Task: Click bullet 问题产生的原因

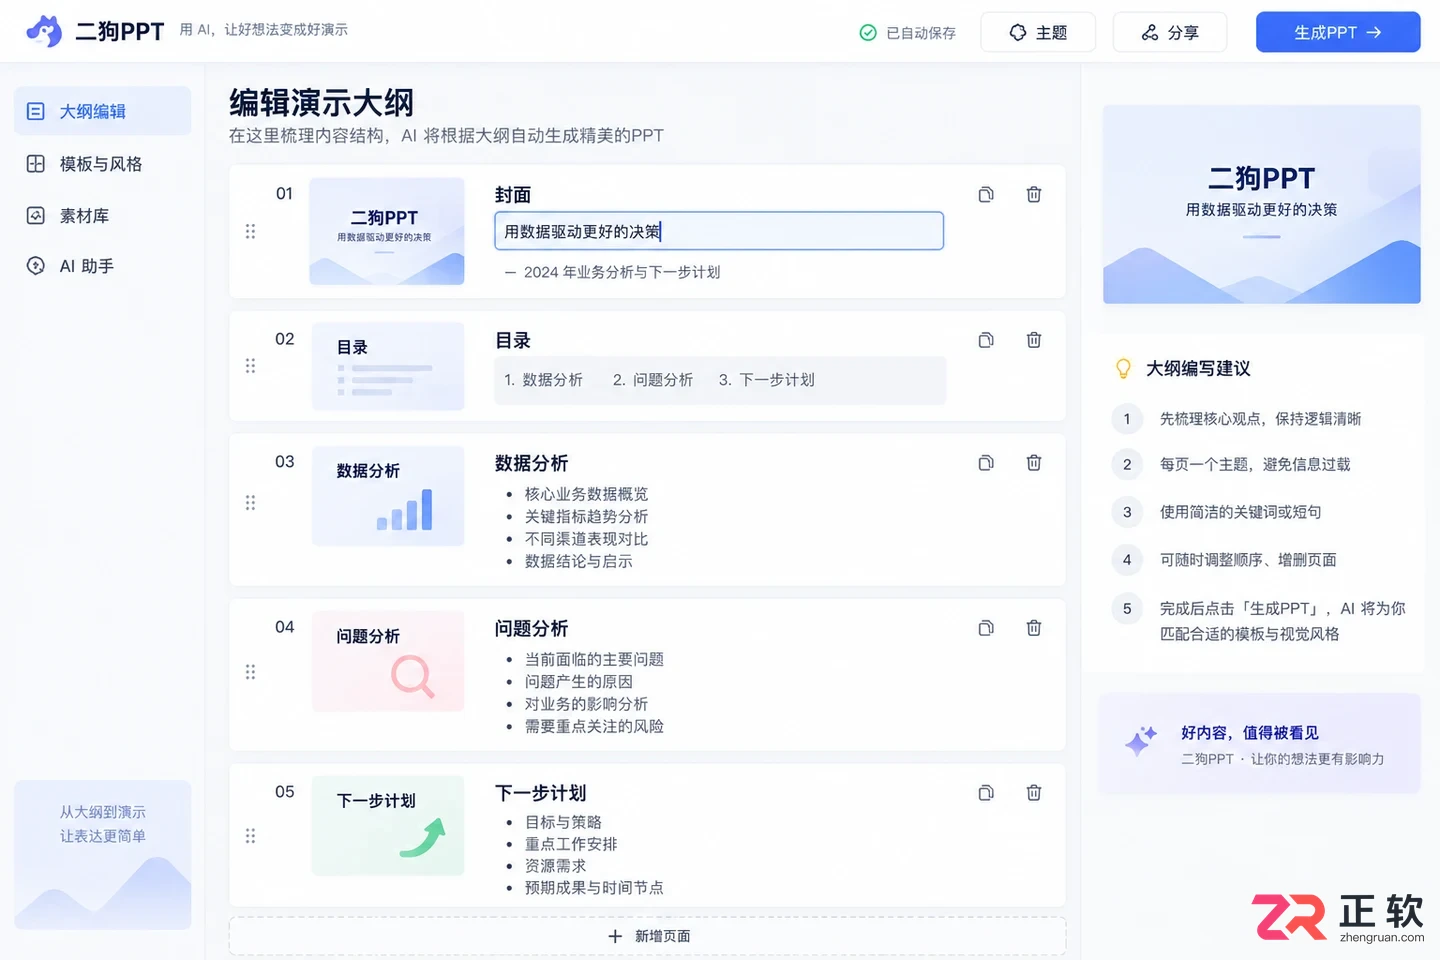Action: coord(578,681)
